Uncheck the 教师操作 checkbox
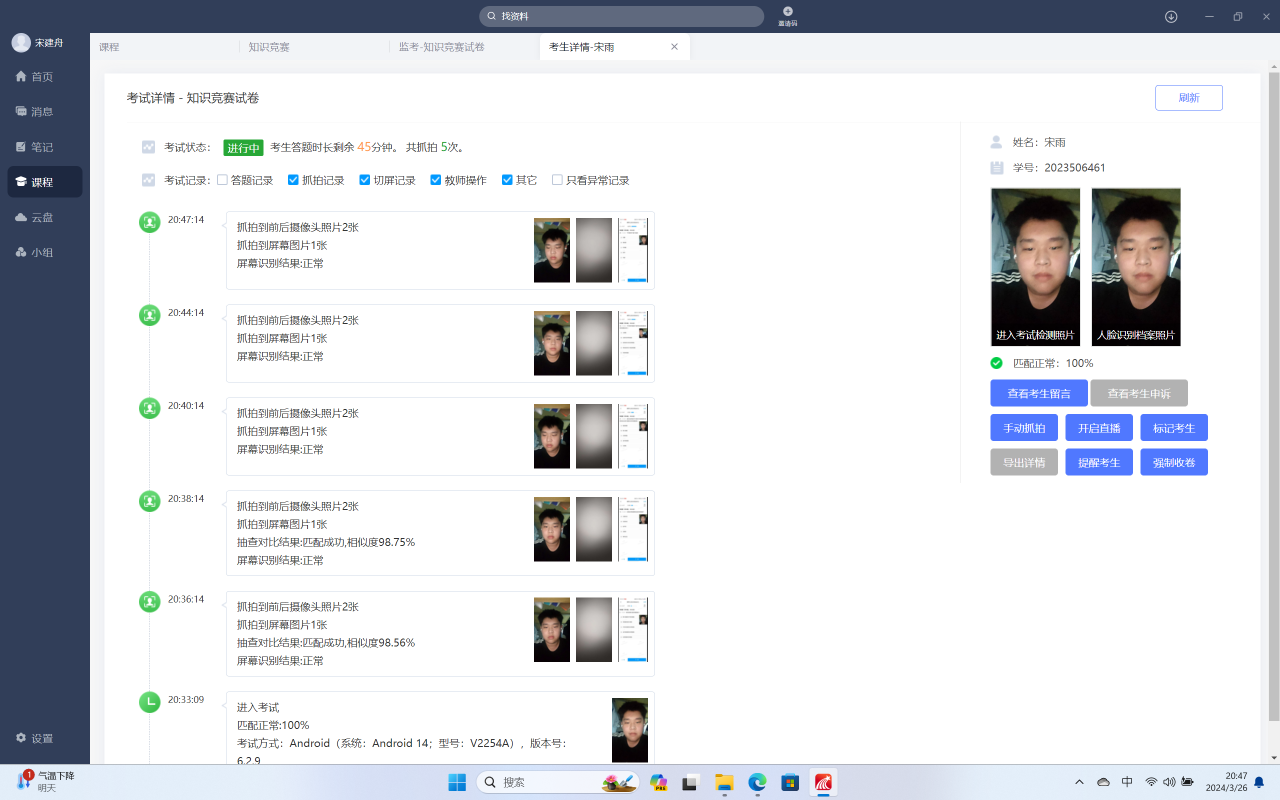 pos(436,180)
